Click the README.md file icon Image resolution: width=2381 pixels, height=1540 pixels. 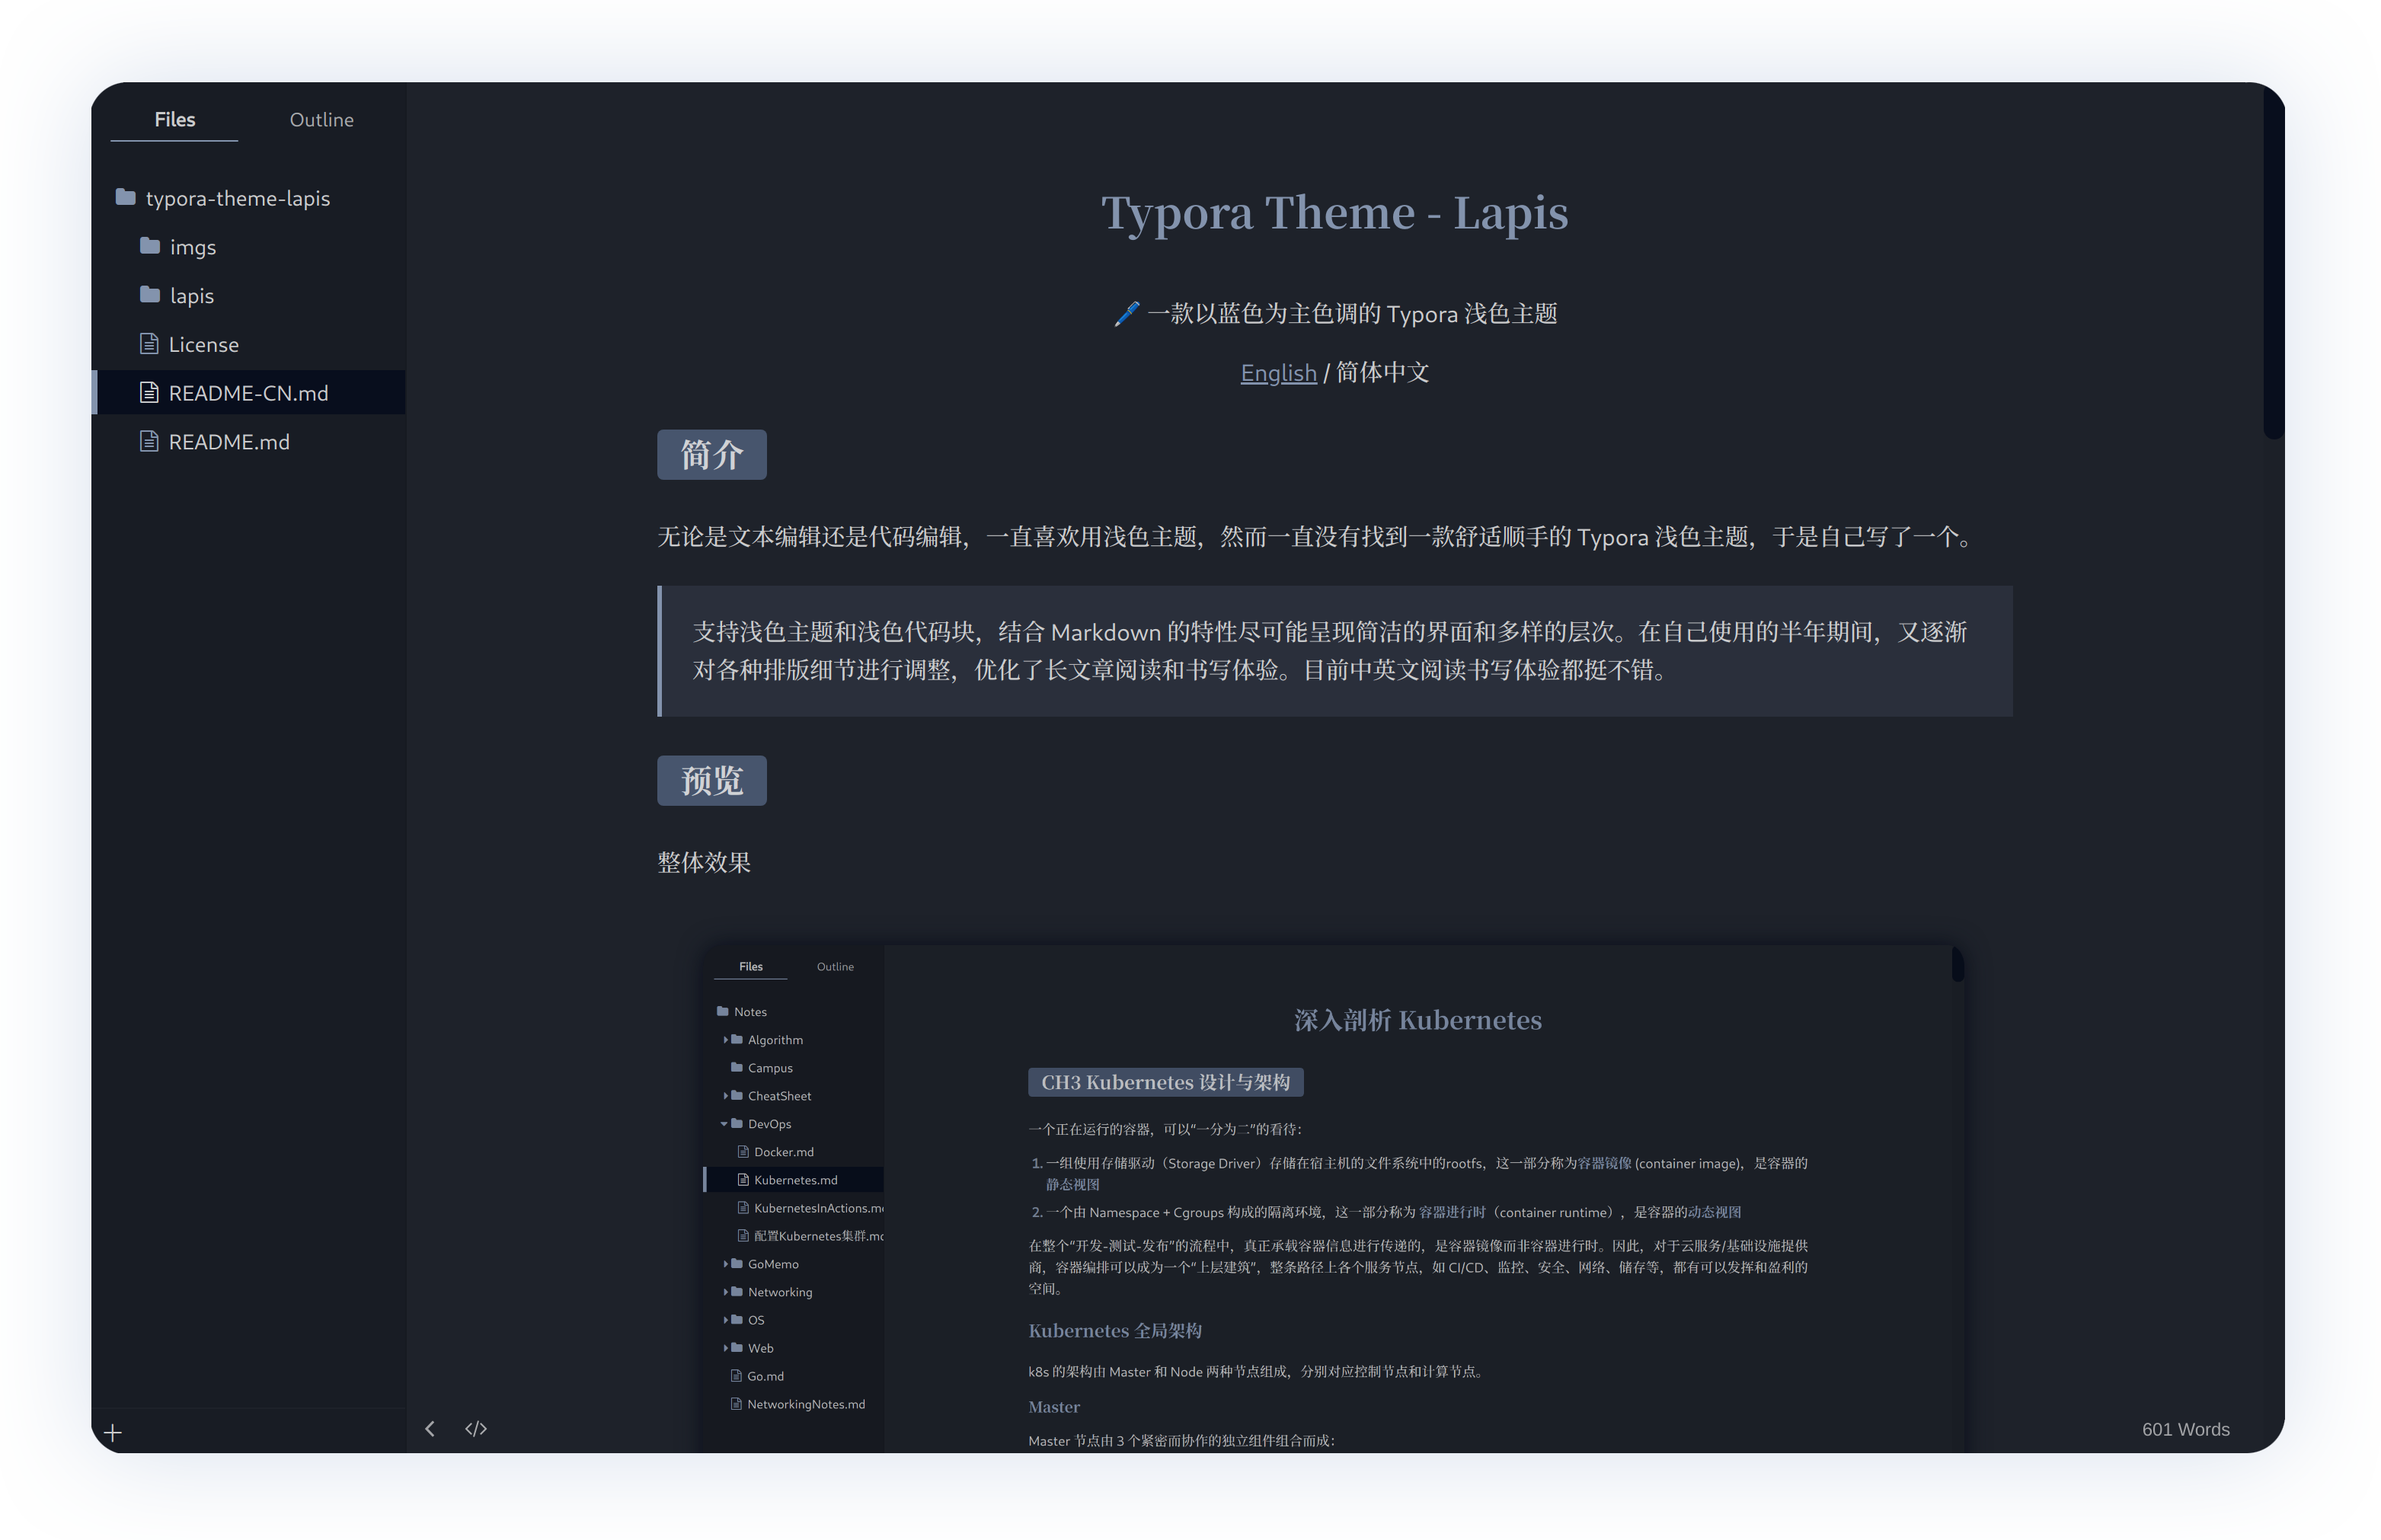[x=149, y=441]
